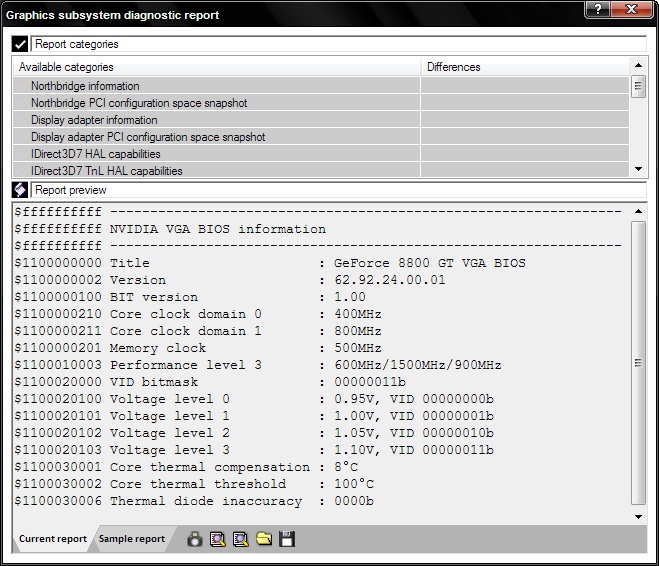The height and width of the screenshot is (566, 659).
Task: Click the help question mark button
Action: pyautogui.click(x=597, y=9)
